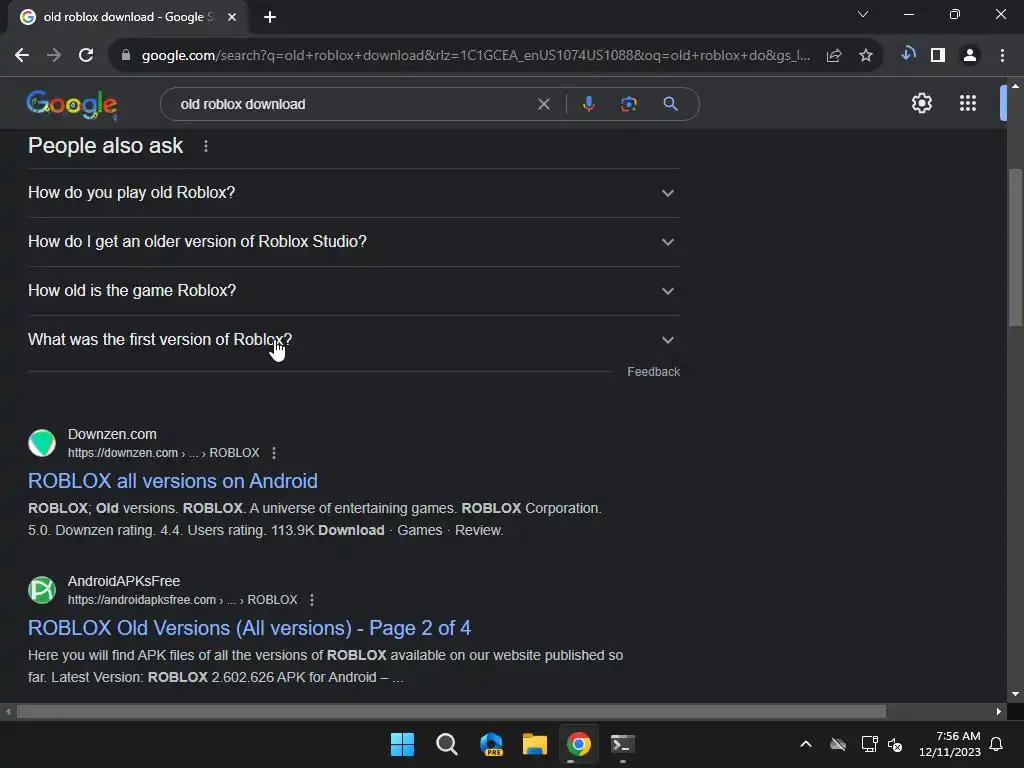Click the scroll right arrow
The height and width of the screenshot is (768, 1024).
point(999,711)
